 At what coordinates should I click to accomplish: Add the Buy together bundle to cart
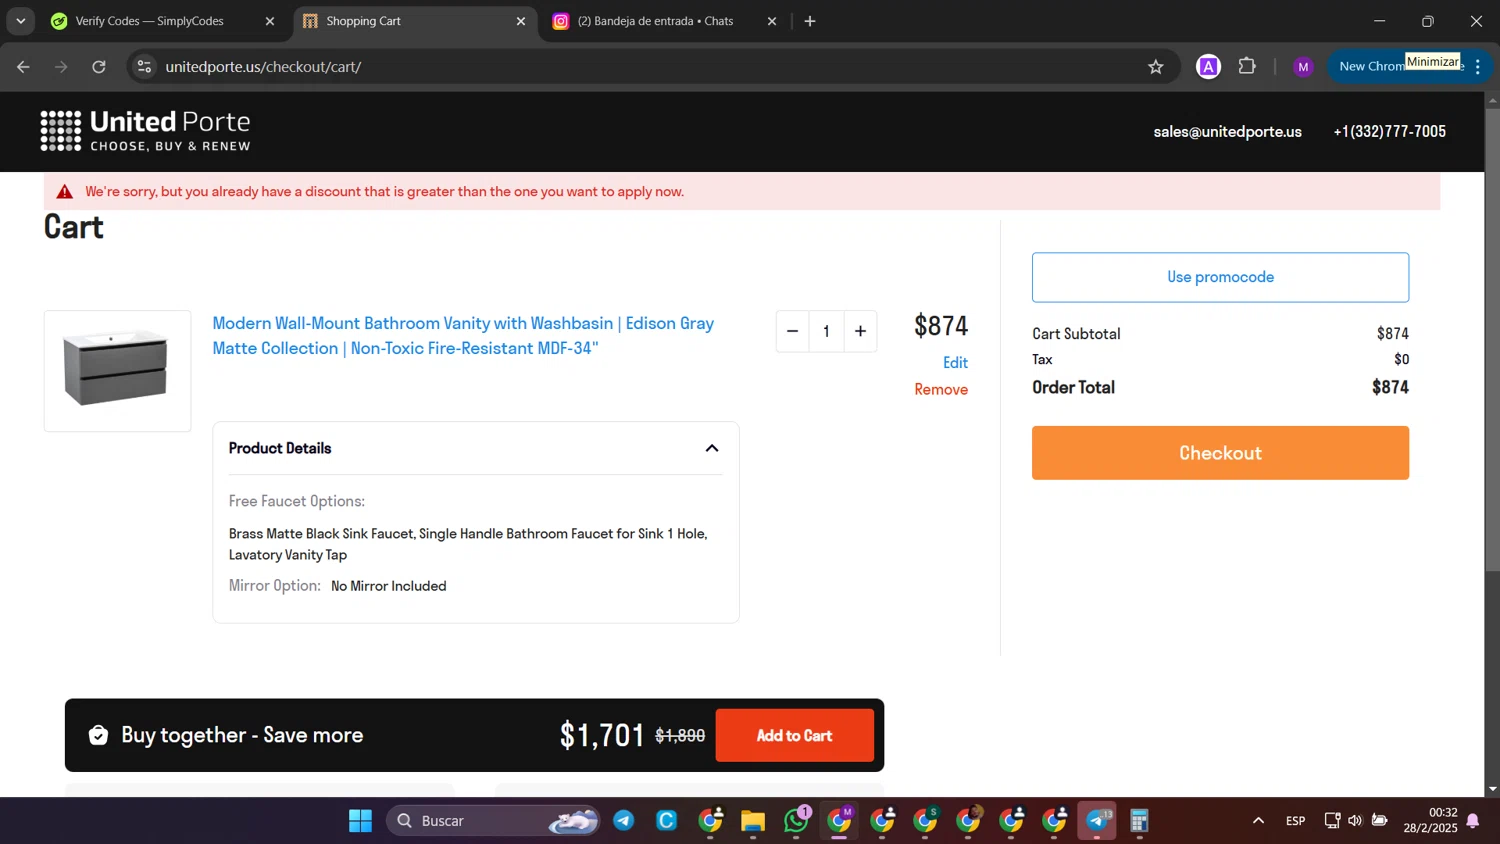pyautogui.click(x=795, y=735)
